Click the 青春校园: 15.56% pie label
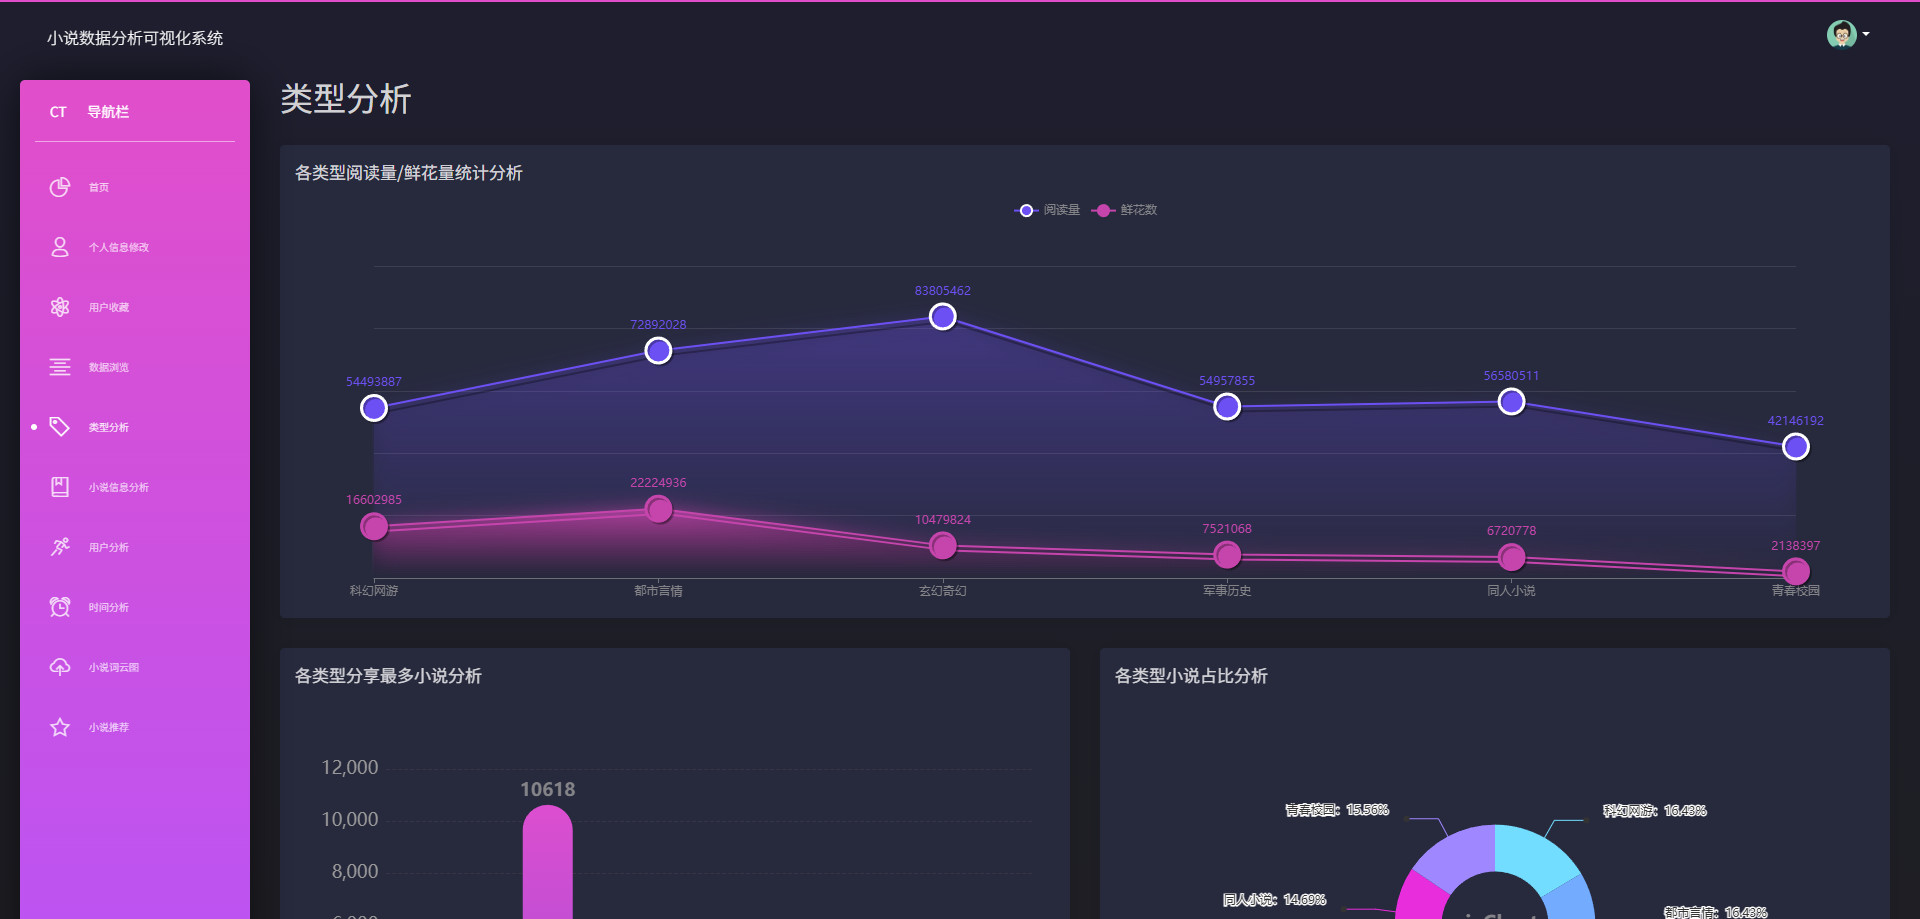Screen dimensions: 1920x919 click(1337, 810)
